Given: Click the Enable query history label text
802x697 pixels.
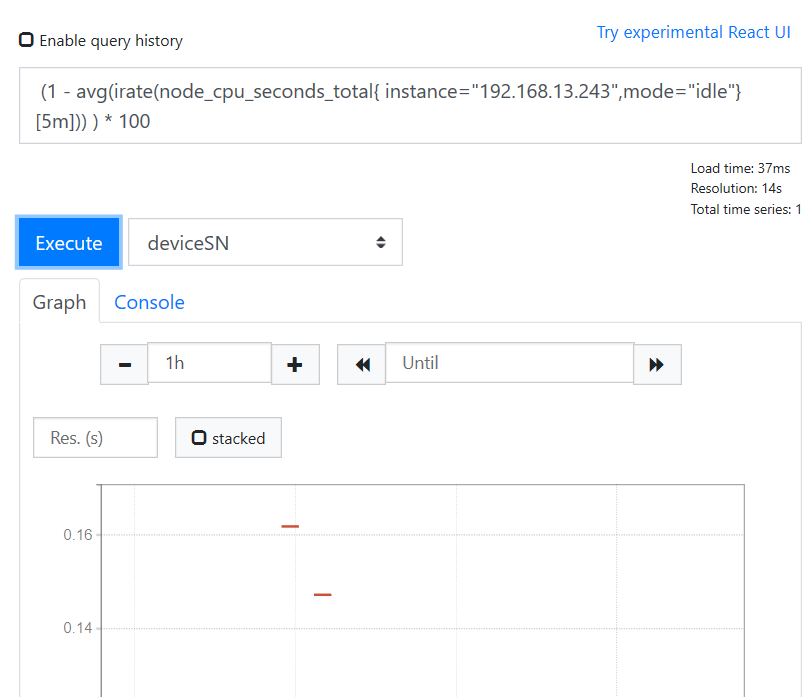Looking at the screenshot, I should coord(111,41).
